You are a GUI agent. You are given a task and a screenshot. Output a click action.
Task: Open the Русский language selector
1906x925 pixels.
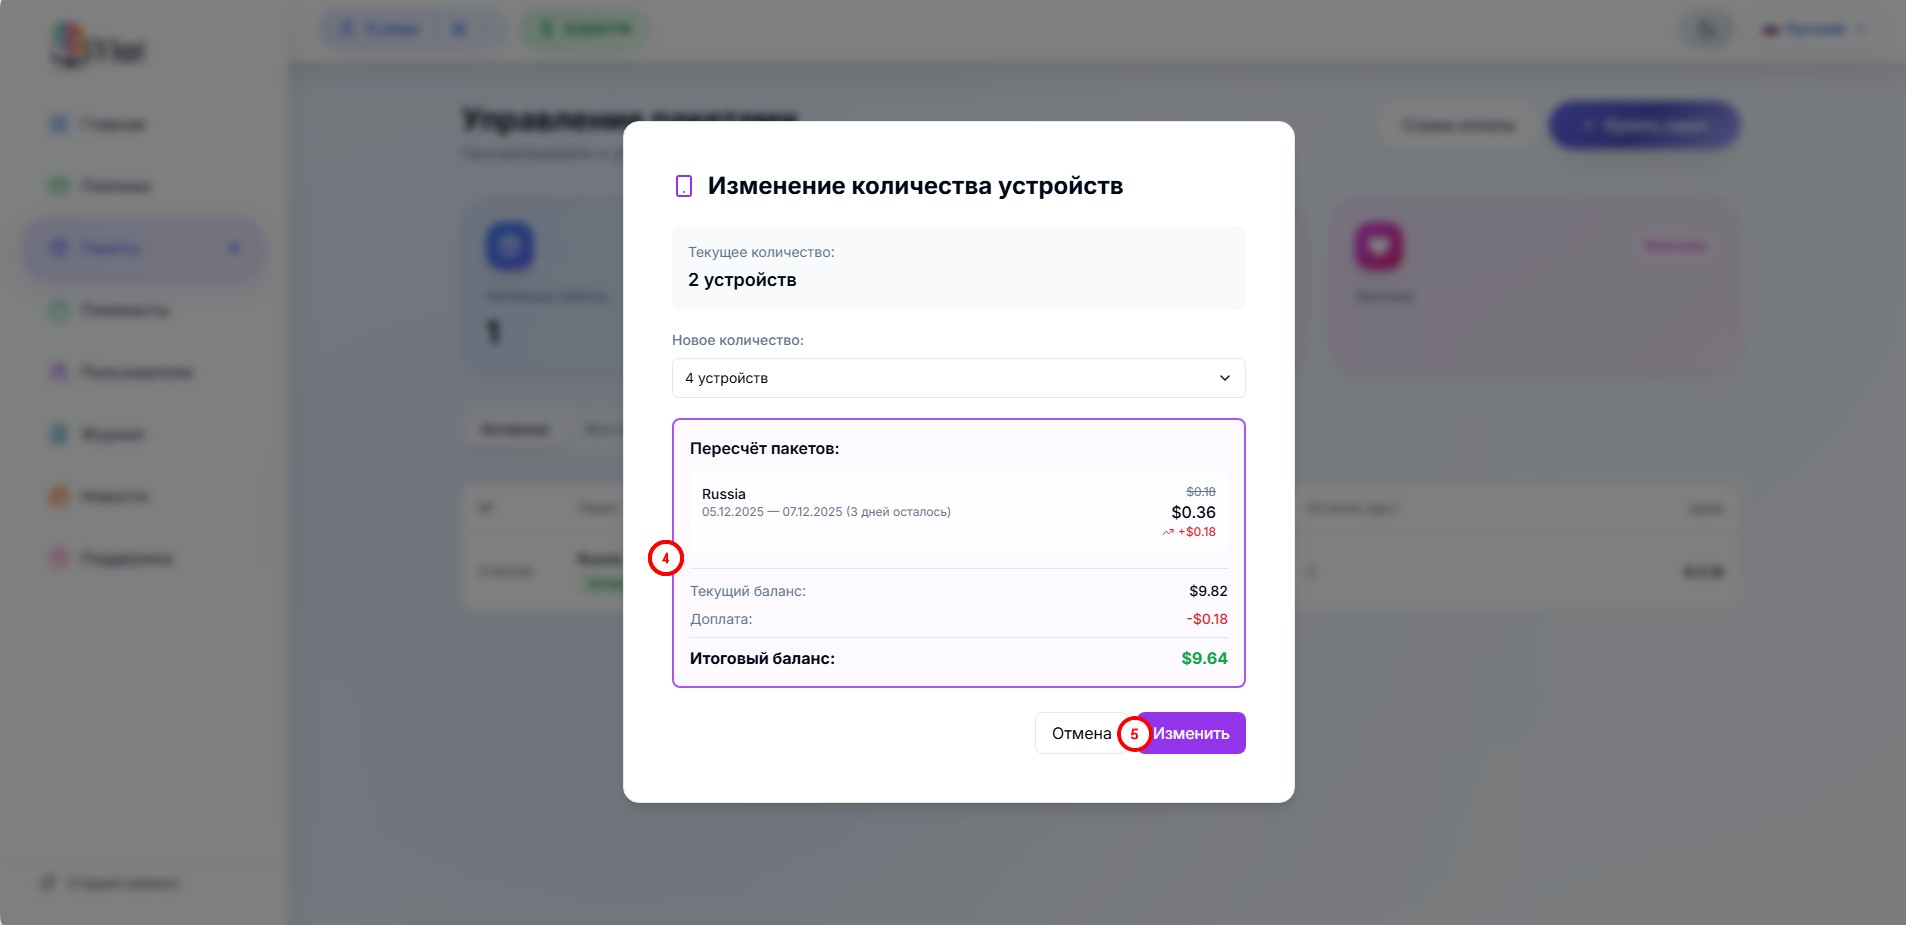1814,29
